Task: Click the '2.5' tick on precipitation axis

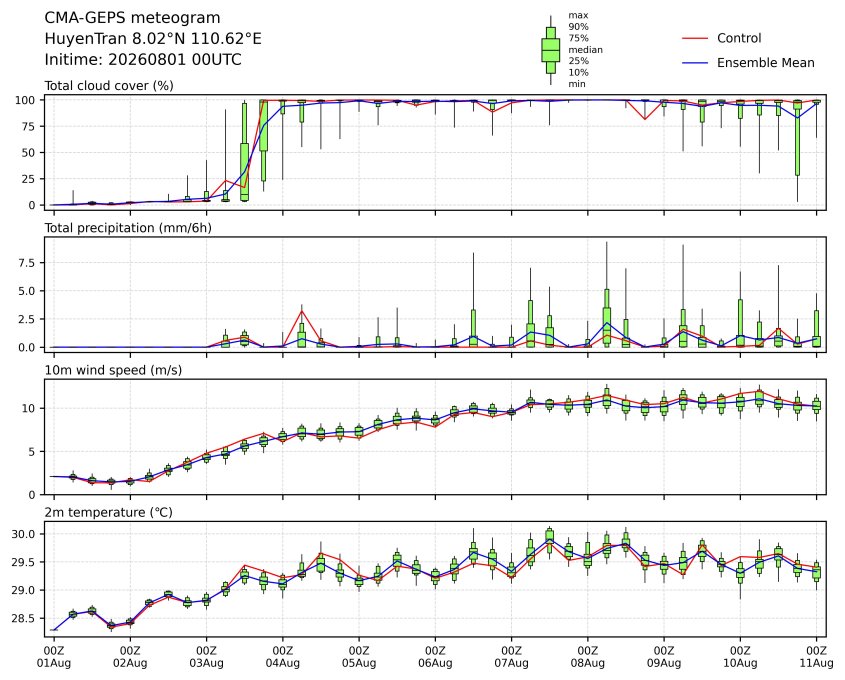Action: (27, 320)
